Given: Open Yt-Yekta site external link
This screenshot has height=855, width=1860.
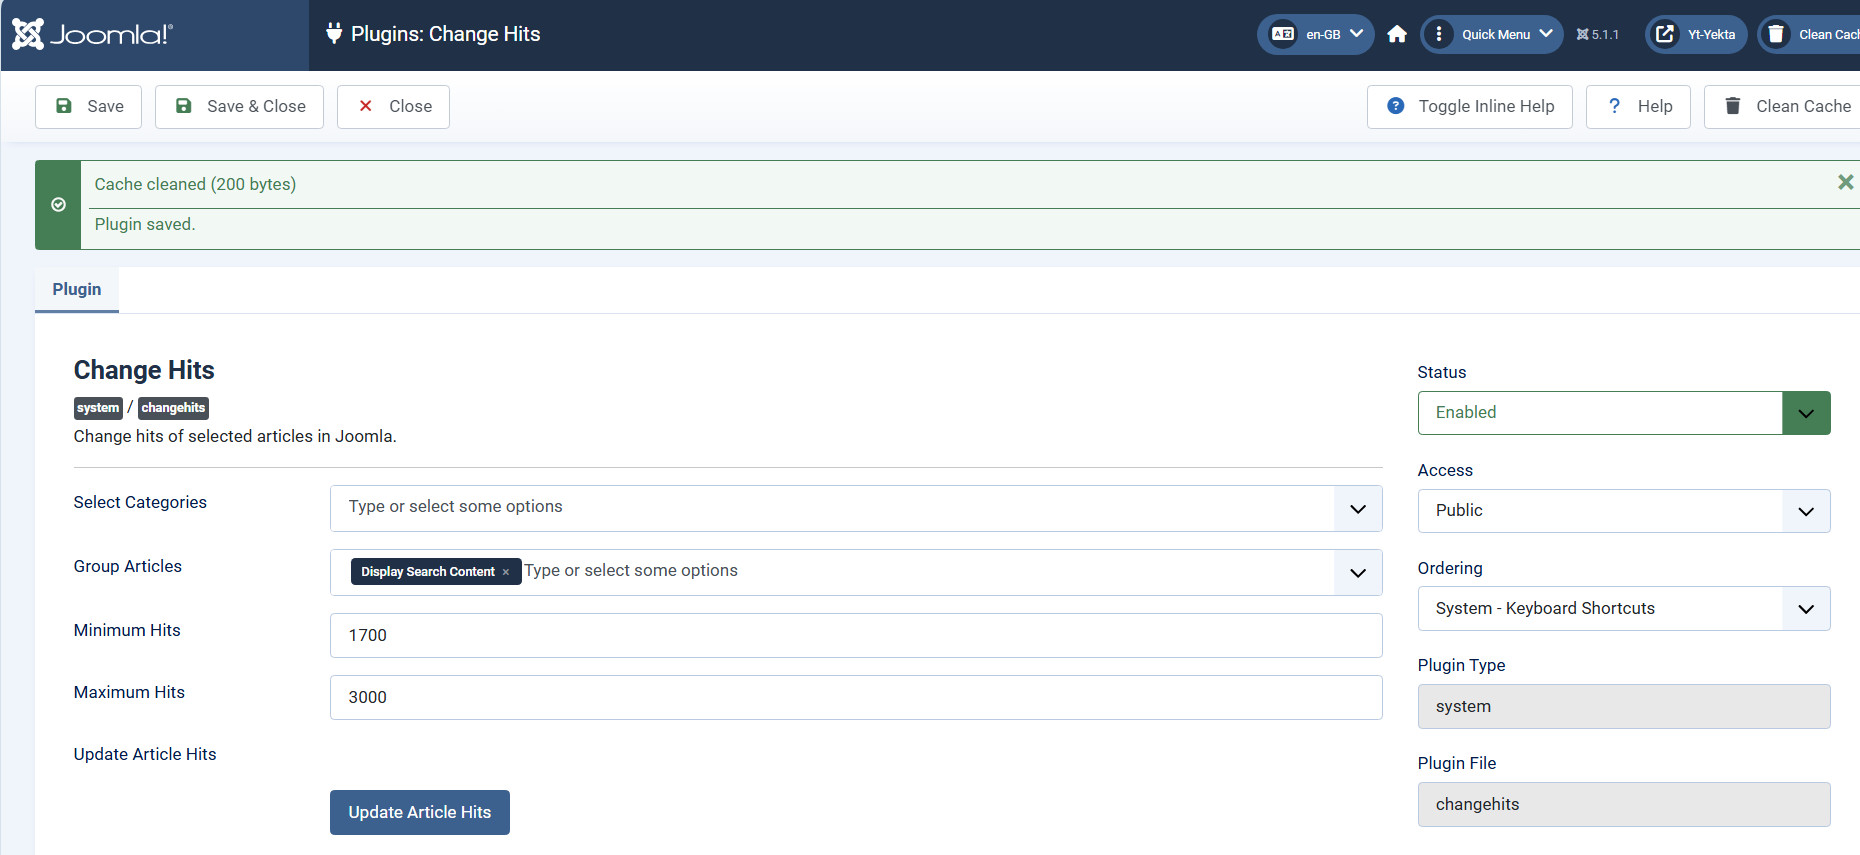Looking at the screenshot, I should 1696,35.
